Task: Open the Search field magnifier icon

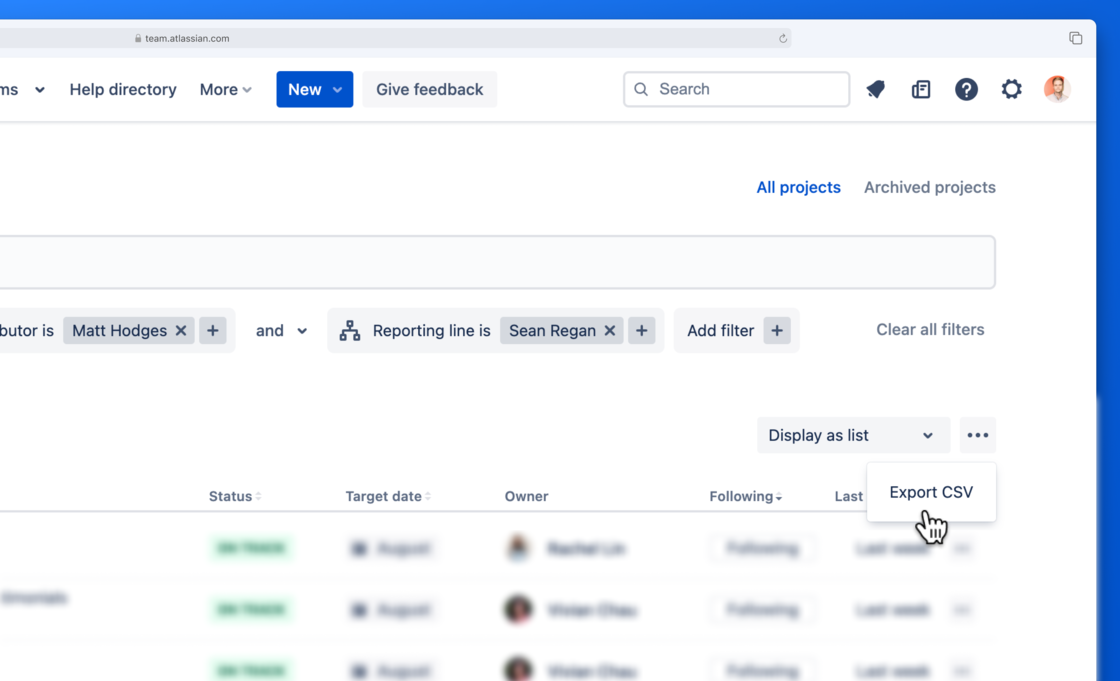Action: [641, 89]
